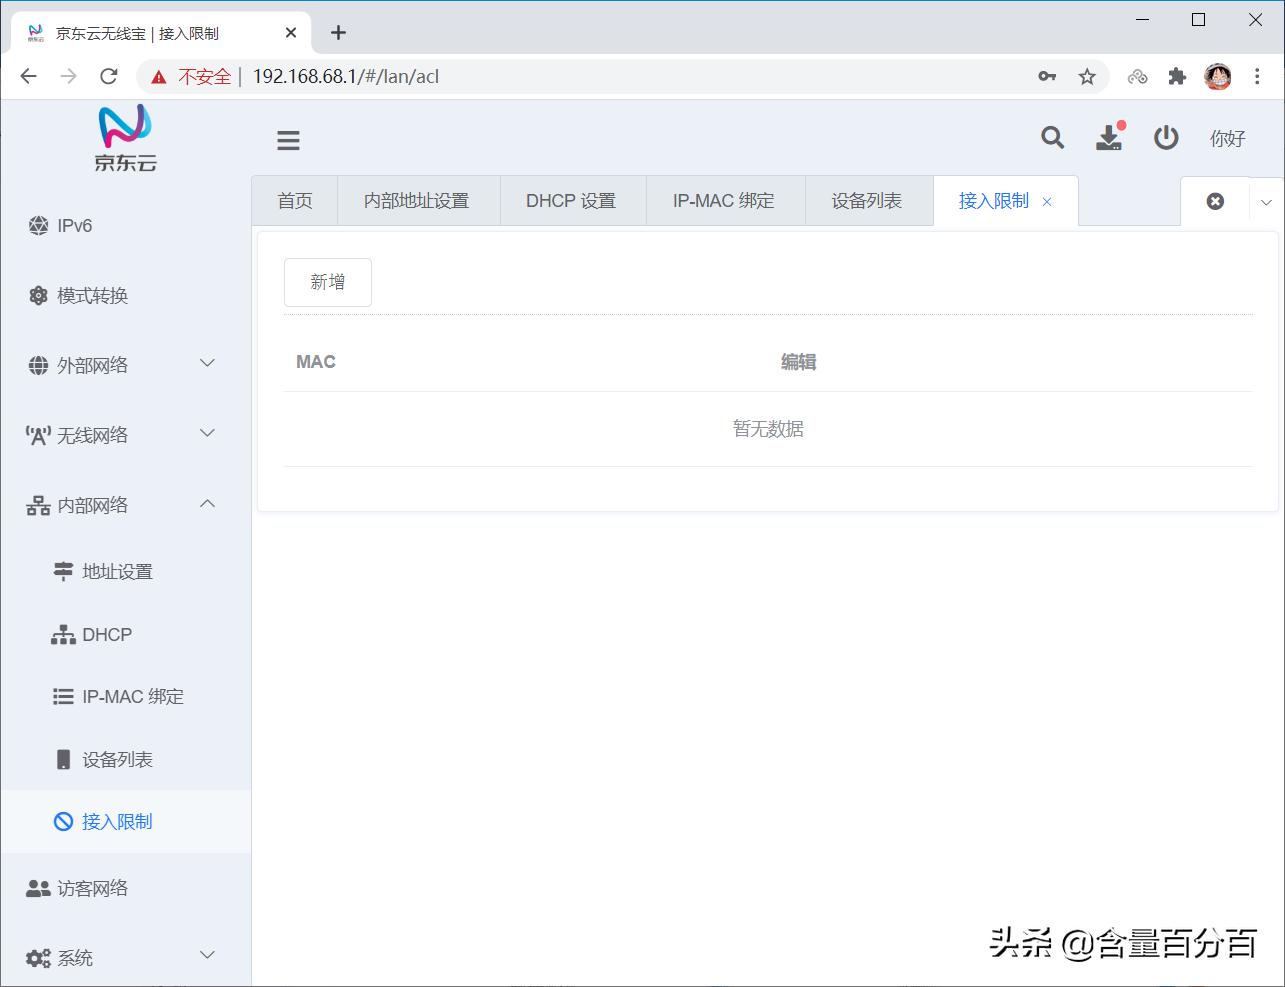Close the 接入限制 tab
This screenshot has width=1285, height=987.
(1047, 201)
